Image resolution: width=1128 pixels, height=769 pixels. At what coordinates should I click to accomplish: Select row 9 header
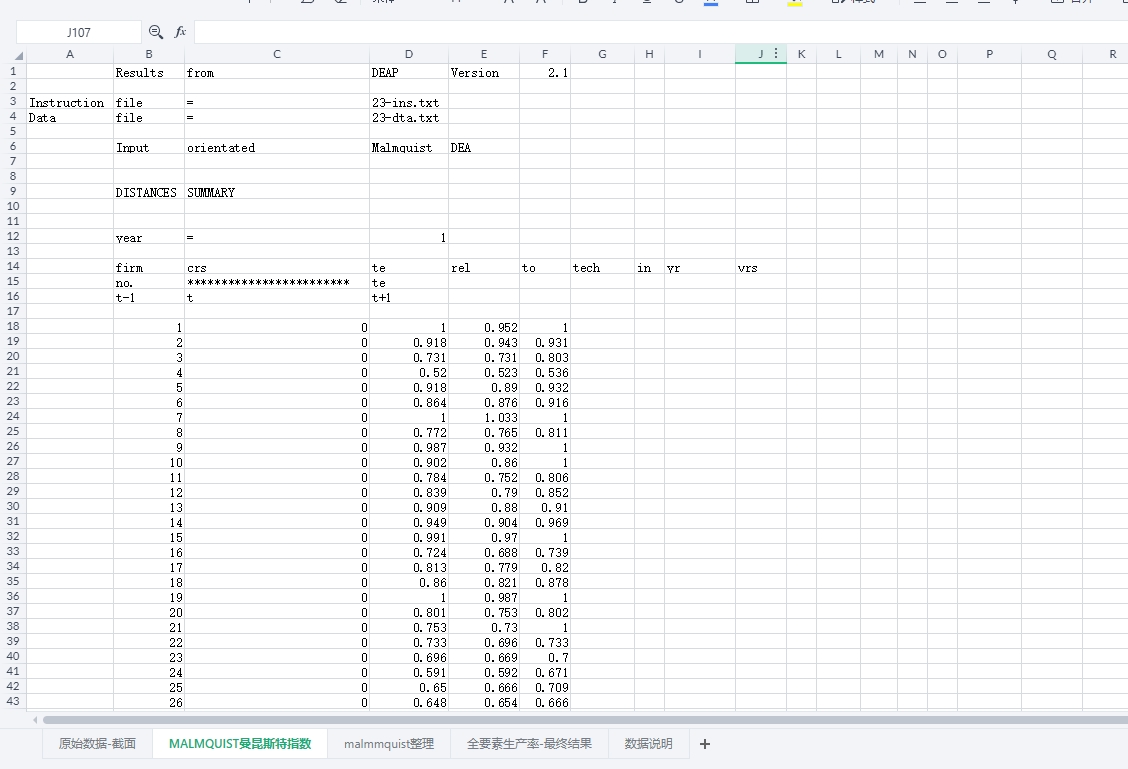[13, 191]
